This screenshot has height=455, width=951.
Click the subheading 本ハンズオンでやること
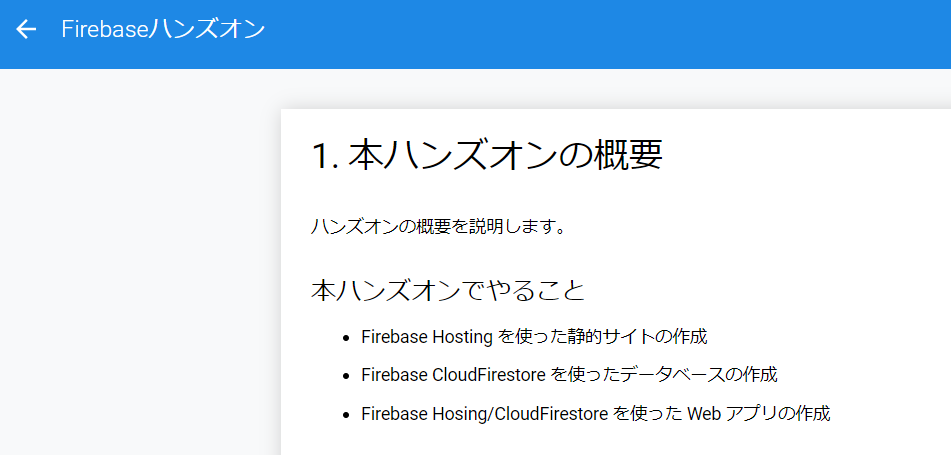(448, 291)
